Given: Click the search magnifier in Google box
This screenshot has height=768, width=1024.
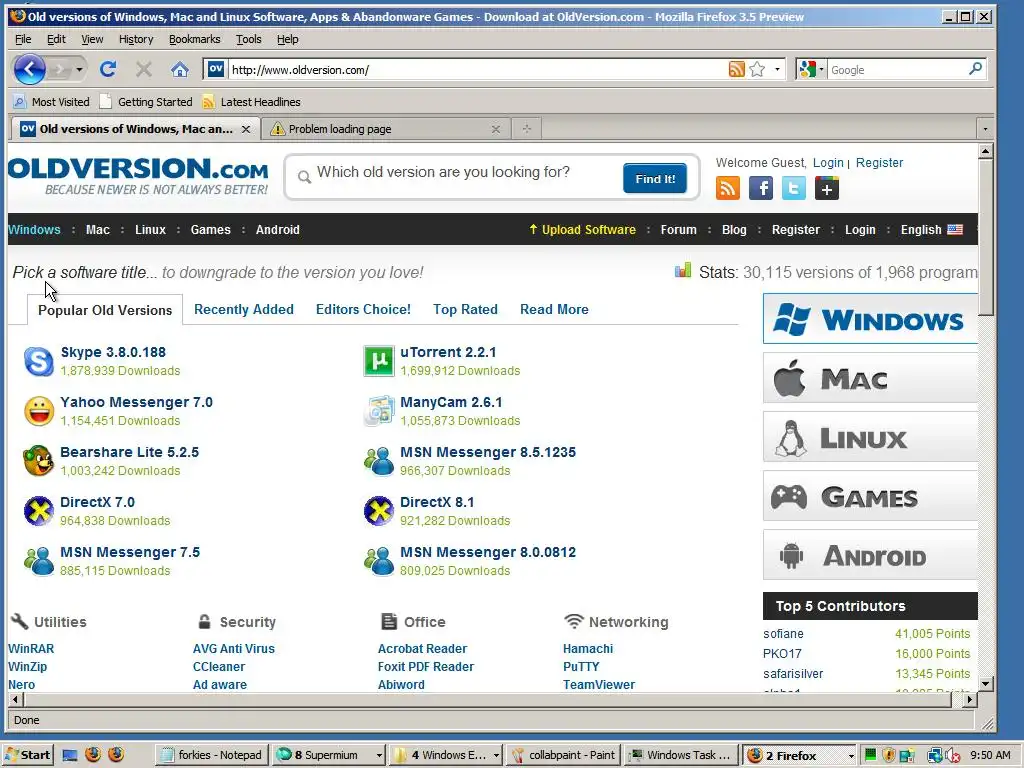Looking at the screenshot, I should (x=975, y=69).
